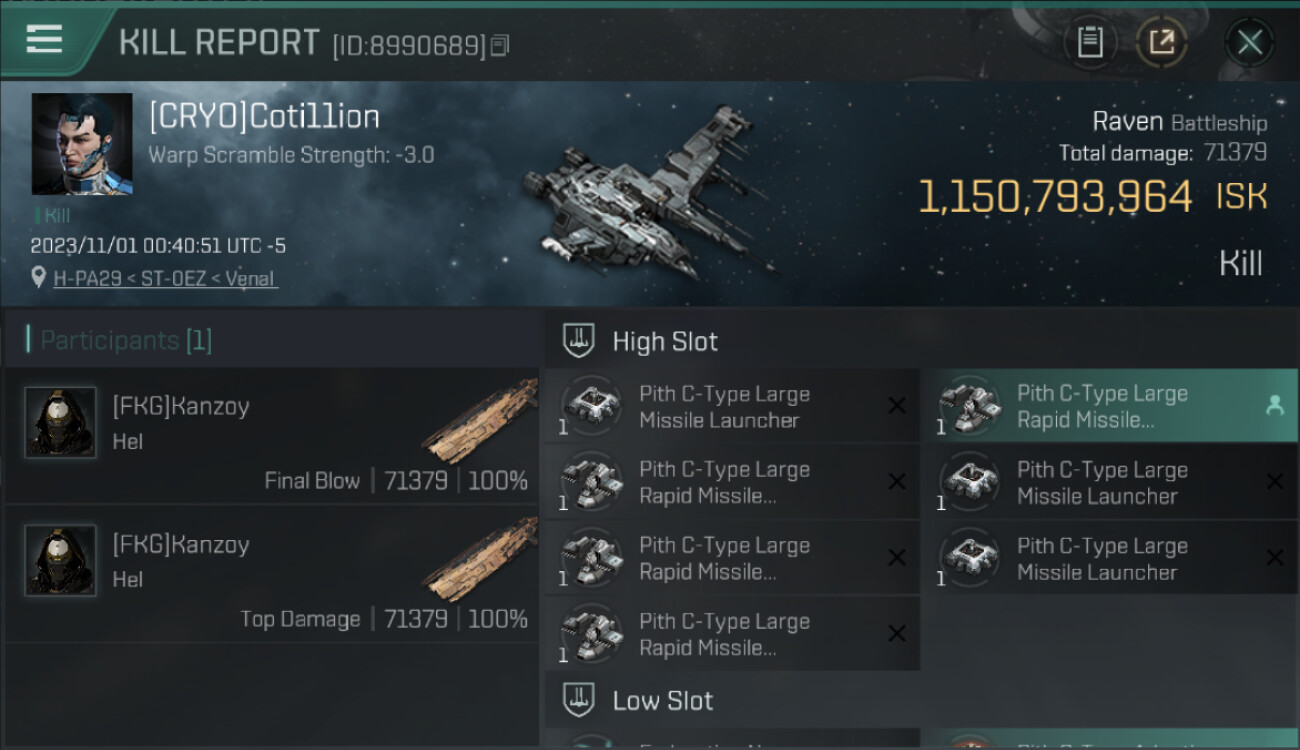1300x750 pixels.
Task: Open the H-PA29 < ST-0EZ < Venal location link
Action: point(165,278)
